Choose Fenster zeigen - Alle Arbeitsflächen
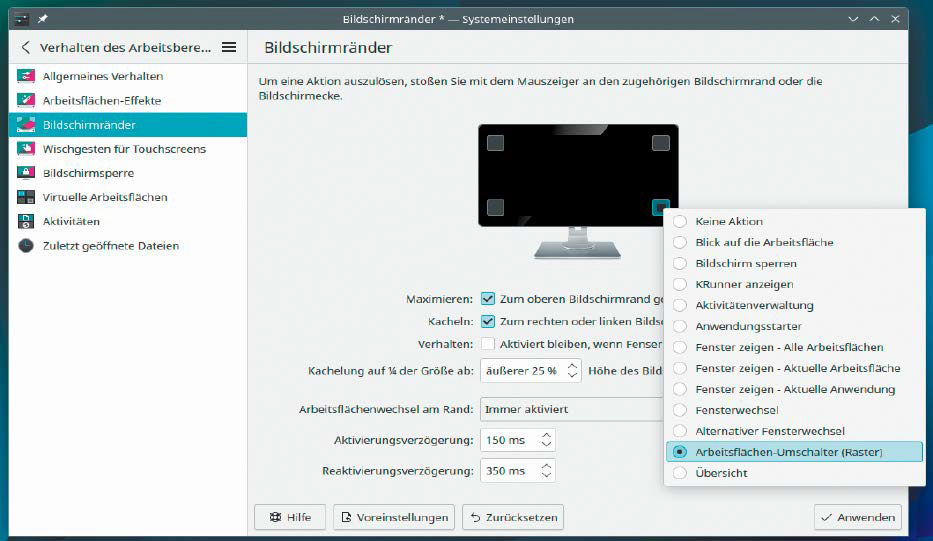This screenshot has width=933, height=541. (x=794, y=347)
